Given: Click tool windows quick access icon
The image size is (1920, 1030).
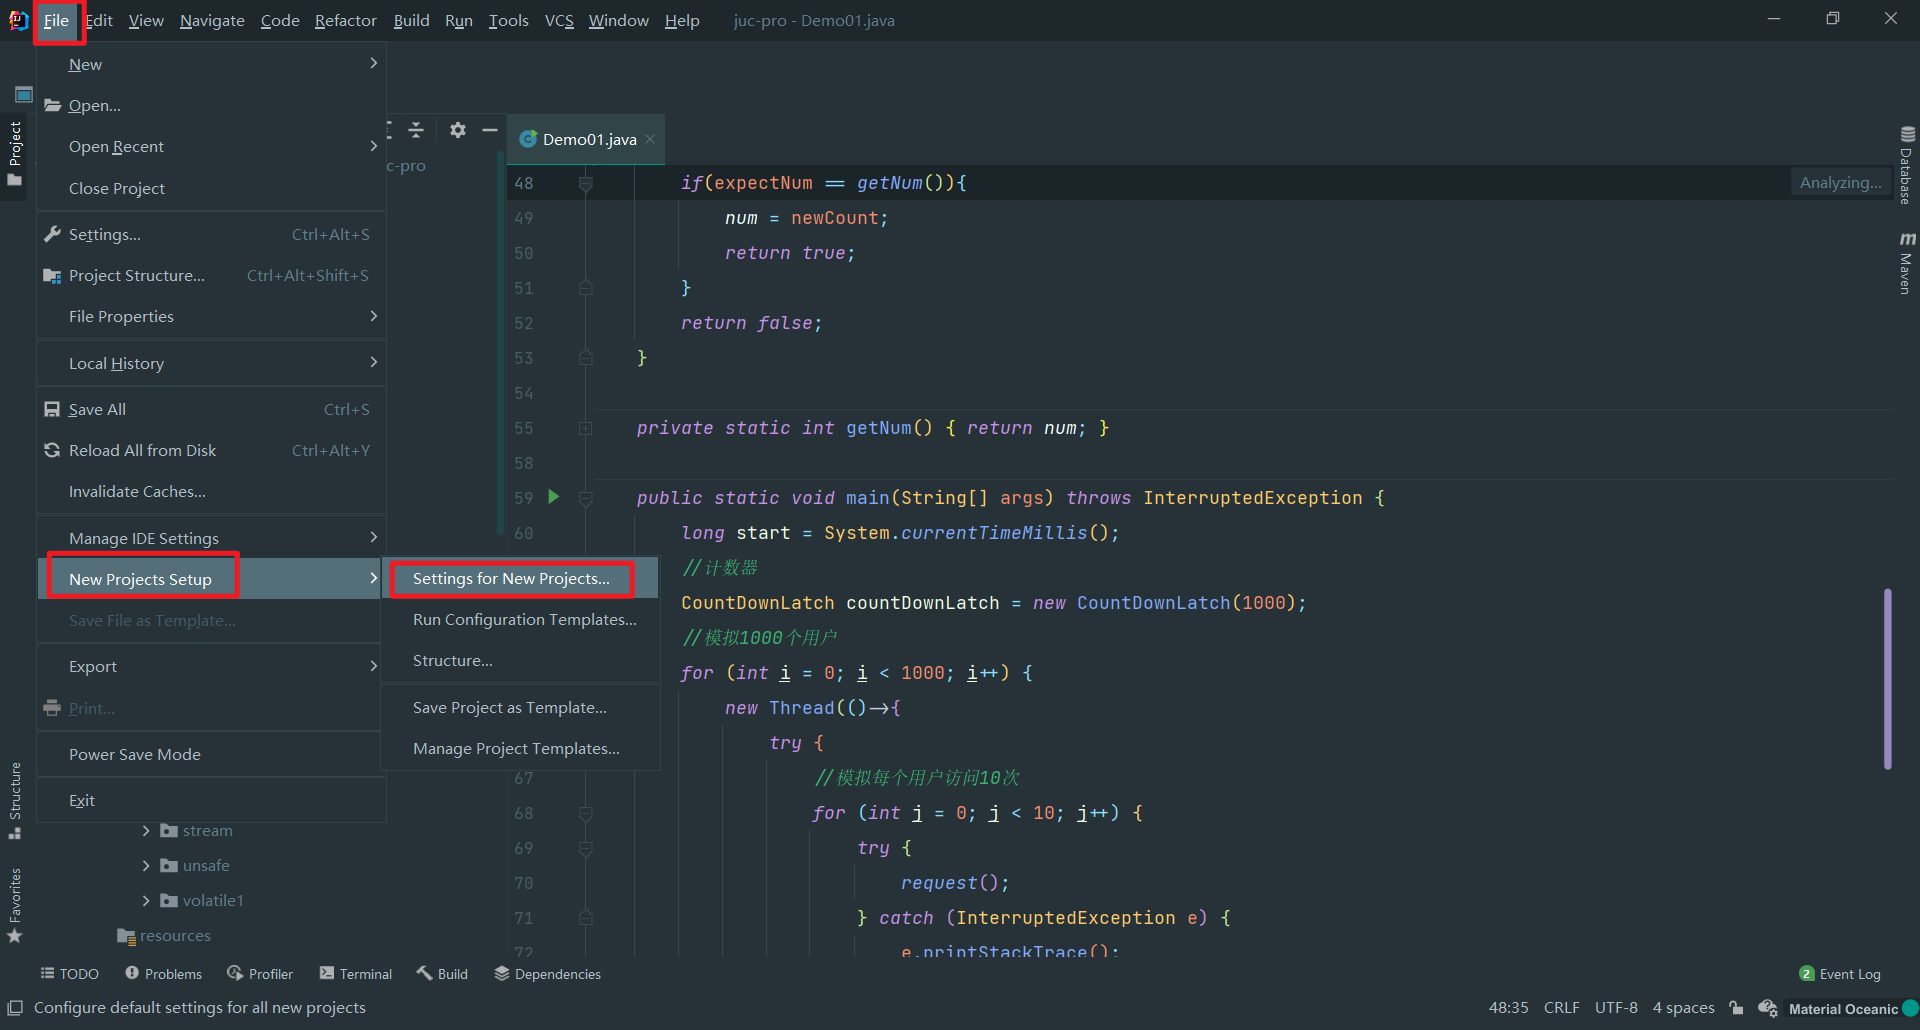Looking at the screenshot, I should click(15, 1008).
